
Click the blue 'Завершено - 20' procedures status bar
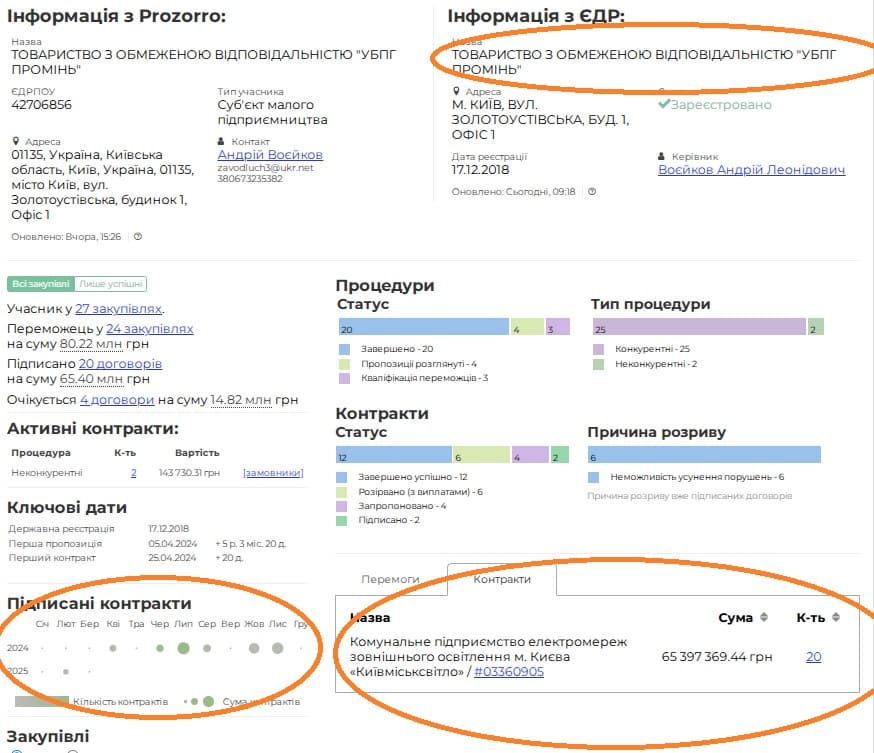point(423,327)
